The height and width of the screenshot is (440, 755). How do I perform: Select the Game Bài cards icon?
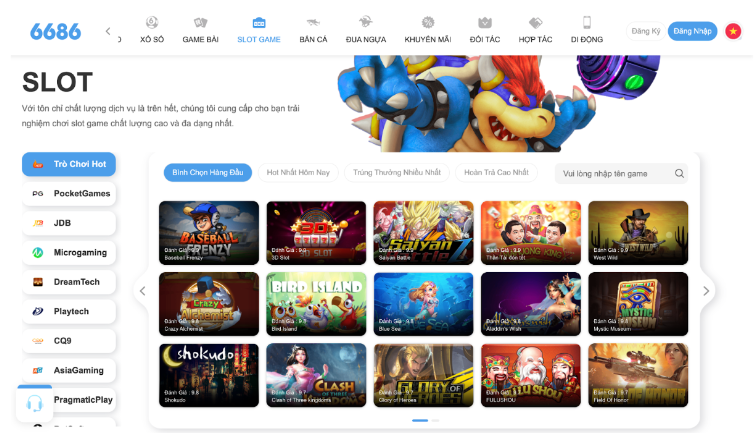point(200,22)
